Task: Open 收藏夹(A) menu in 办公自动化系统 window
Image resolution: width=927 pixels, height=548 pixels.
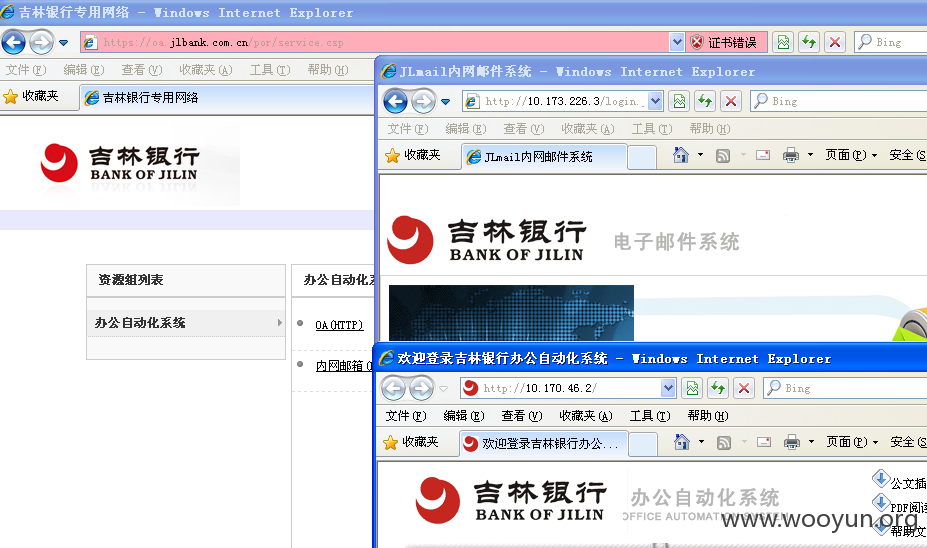Action: pos(586,416)
